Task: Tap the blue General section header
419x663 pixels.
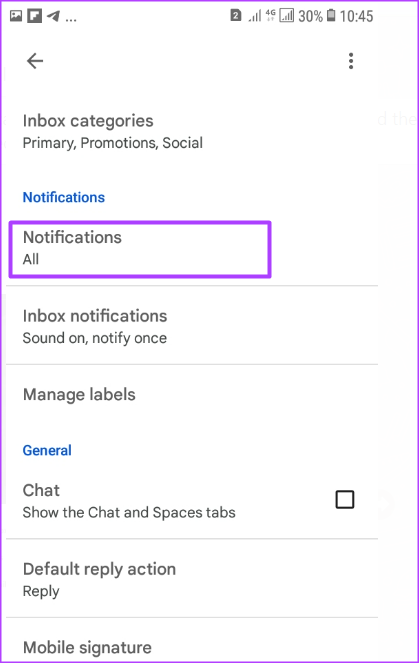Action: click(x=47, y=450)
